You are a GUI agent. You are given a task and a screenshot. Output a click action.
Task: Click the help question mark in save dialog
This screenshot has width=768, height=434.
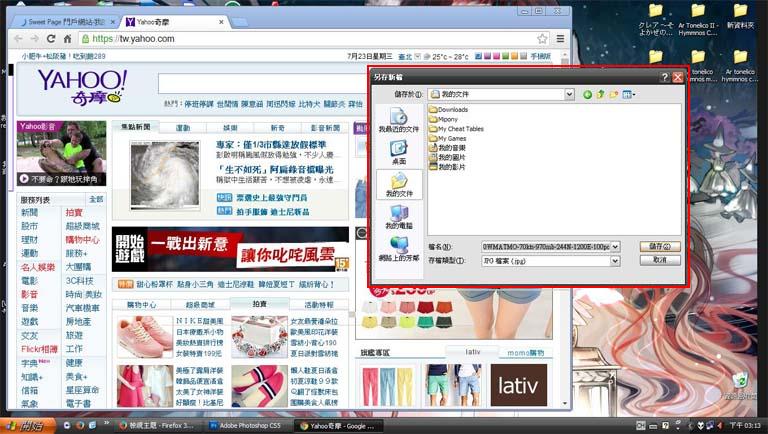pyautogui.click(x=665, y=77)
